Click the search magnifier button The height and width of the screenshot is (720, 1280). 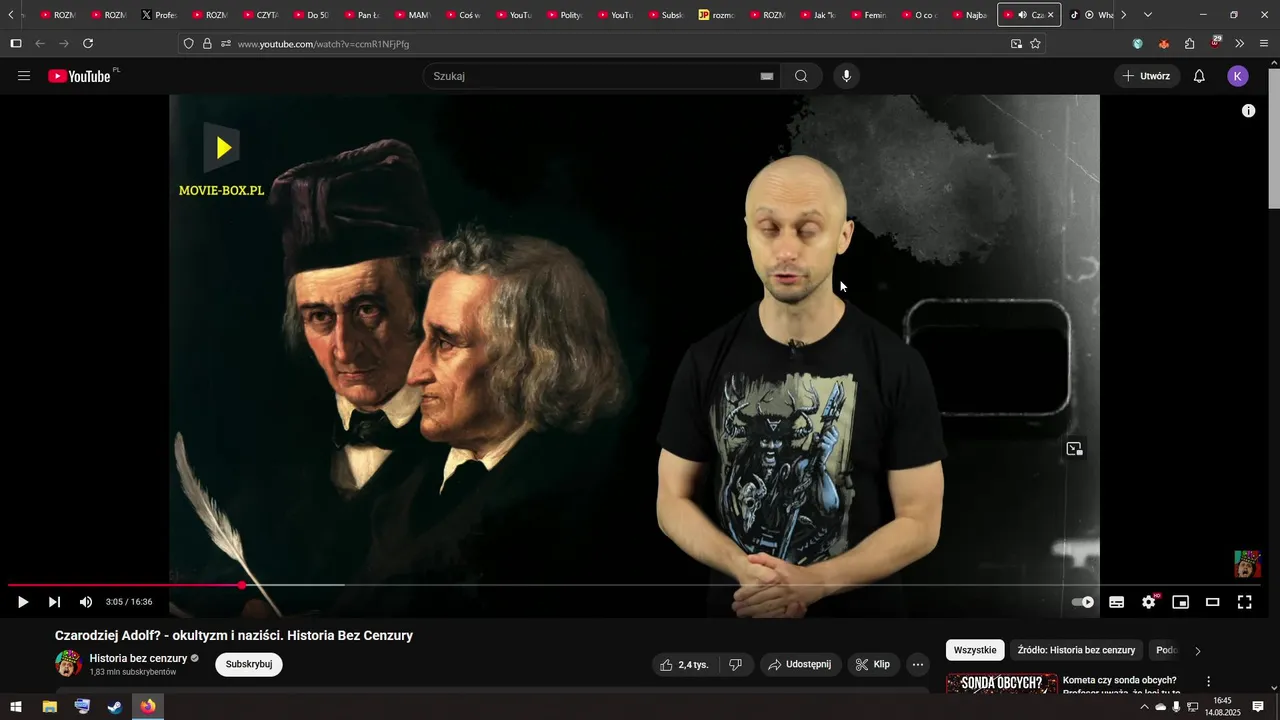(x=801, y=76)
